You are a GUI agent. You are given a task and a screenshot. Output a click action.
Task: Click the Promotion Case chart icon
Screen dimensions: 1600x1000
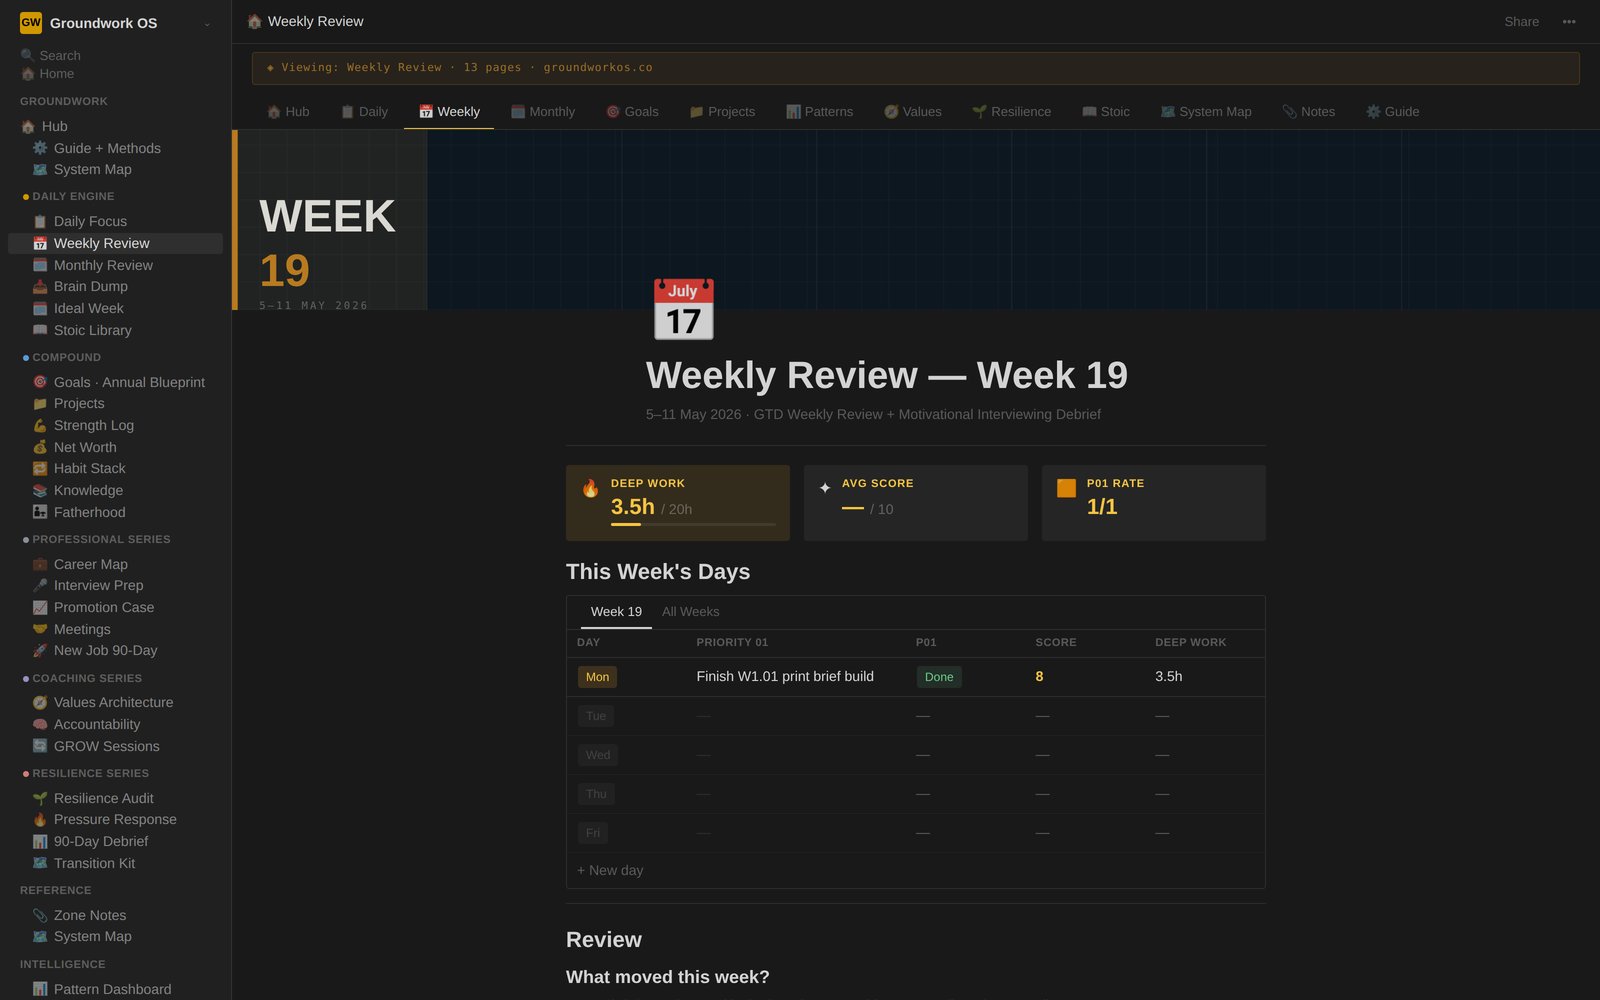40,607
